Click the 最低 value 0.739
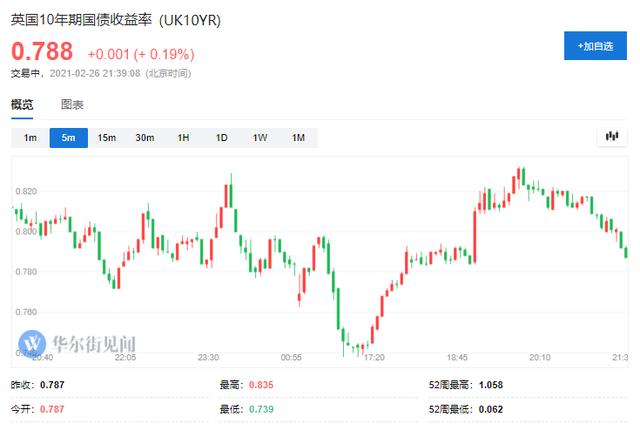The width and height of the screenshot is (640, 437). [261, 409]
